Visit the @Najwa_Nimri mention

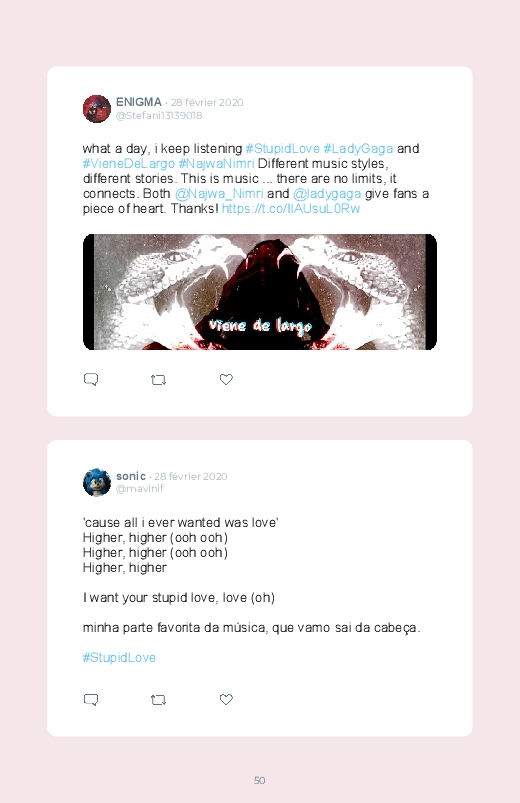click(219, 194)
